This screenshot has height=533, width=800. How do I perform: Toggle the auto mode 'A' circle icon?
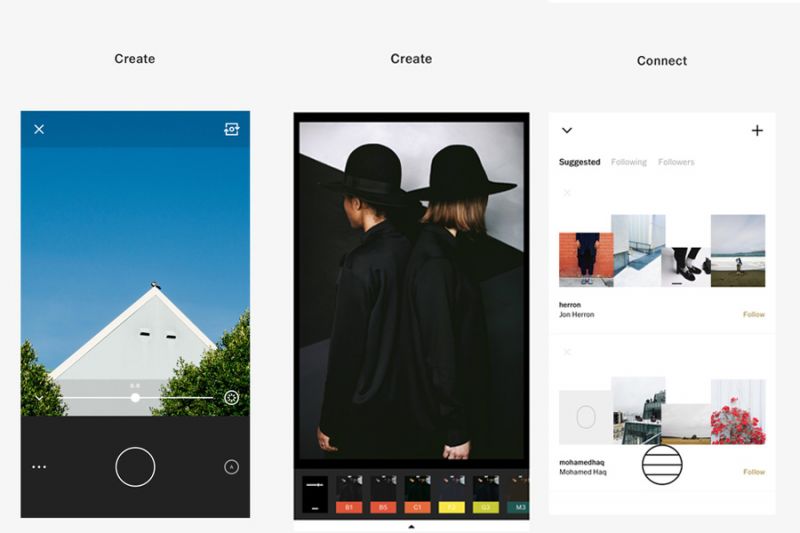pos(232,467)
